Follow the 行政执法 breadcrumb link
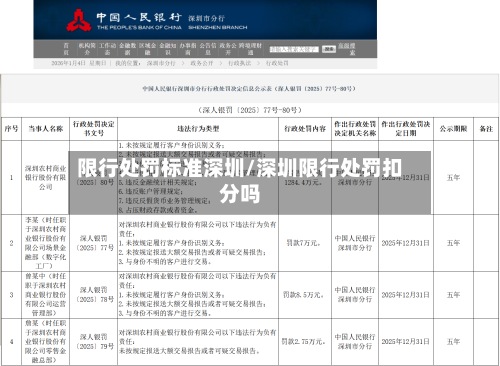Screen dimensions: 500x366 239,63
